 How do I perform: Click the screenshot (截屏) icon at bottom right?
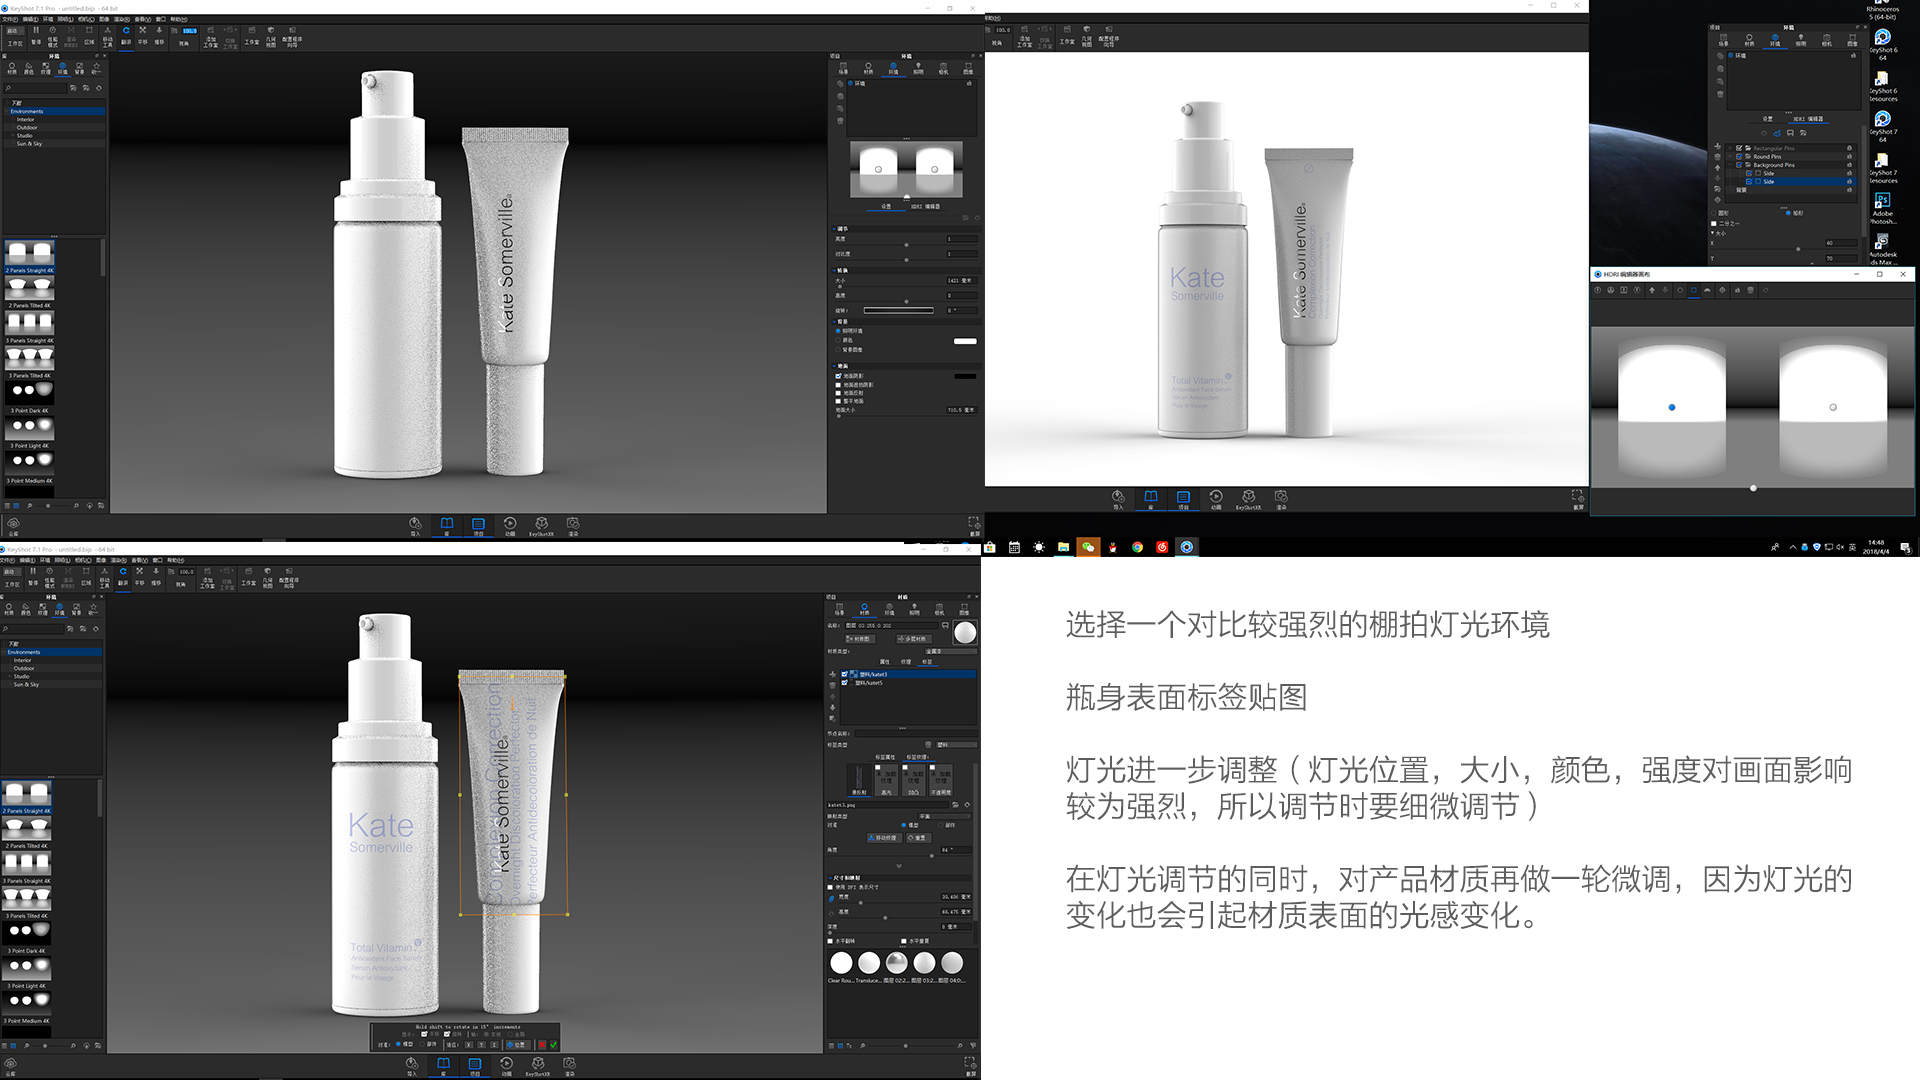pyautogui.click(x=972, y=524)
